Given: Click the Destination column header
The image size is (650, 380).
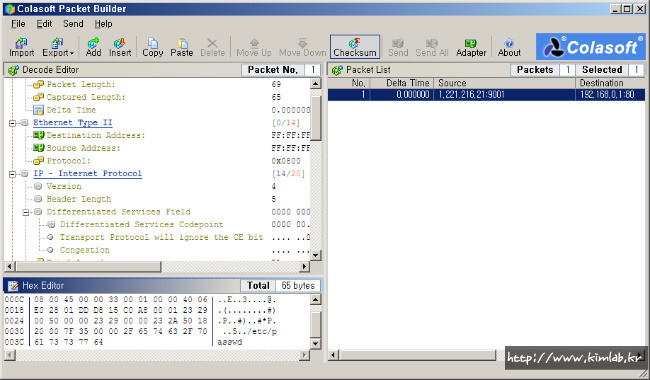Looking at the screenshot, I should 611,83.
